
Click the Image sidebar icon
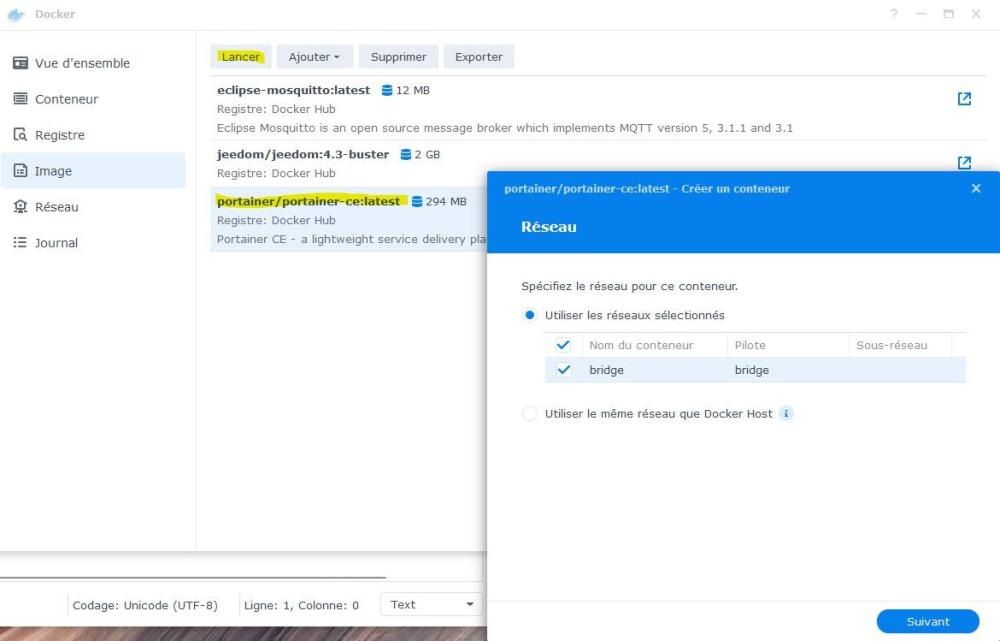pos(20,170)
